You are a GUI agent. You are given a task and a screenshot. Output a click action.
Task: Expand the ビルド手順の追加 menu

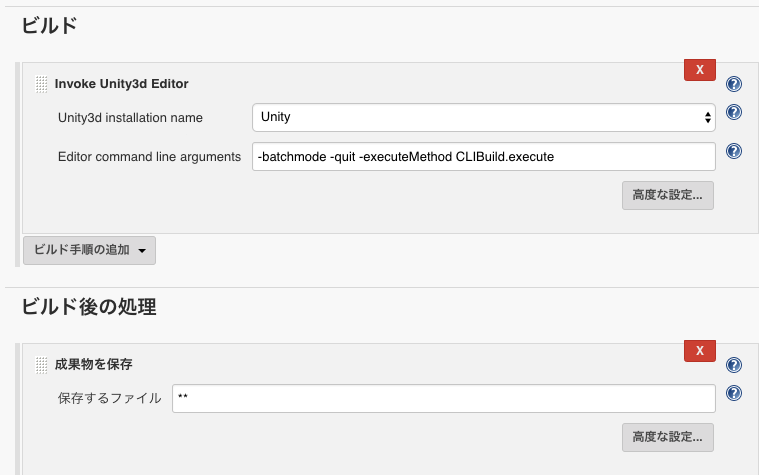click(90, 250)
